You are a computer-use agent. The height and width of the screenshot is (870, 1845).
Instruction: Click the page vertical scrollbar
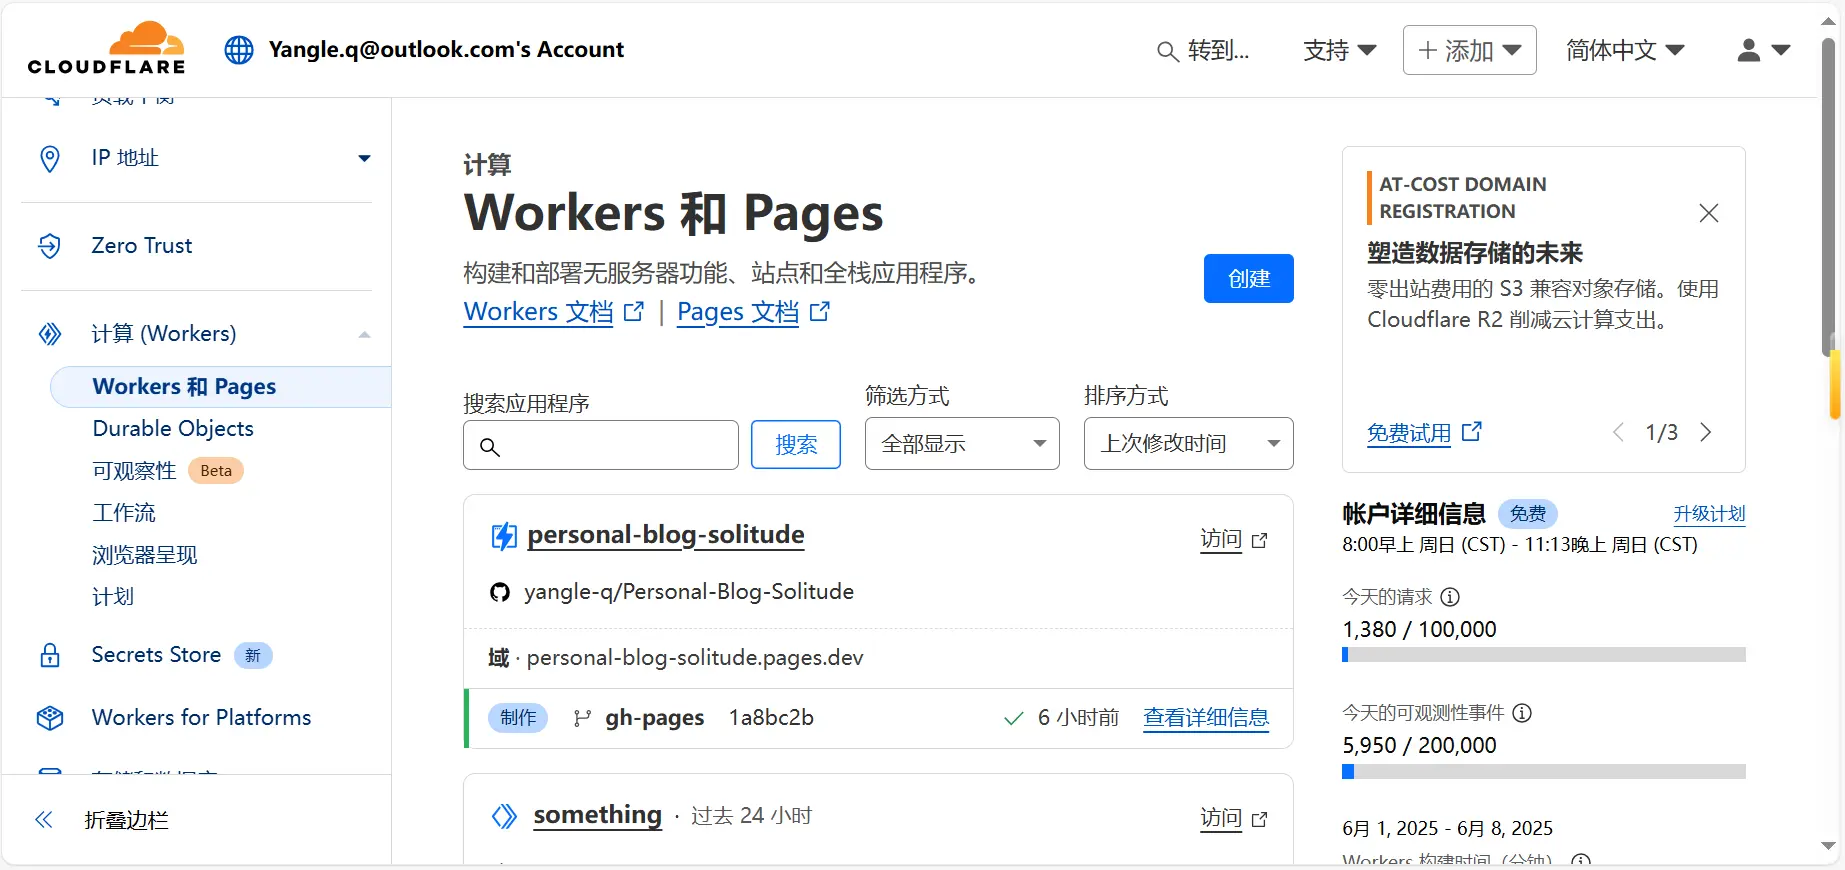tap(1829, 198)
